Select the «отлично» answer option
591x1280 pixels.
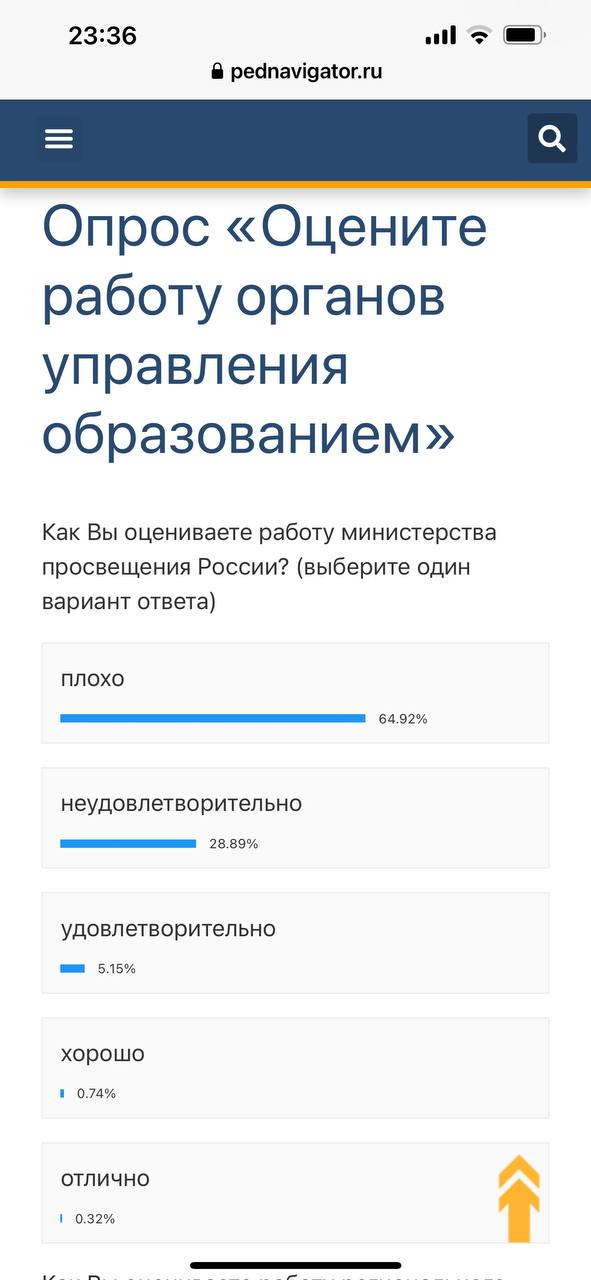(x=295, y=1193)
